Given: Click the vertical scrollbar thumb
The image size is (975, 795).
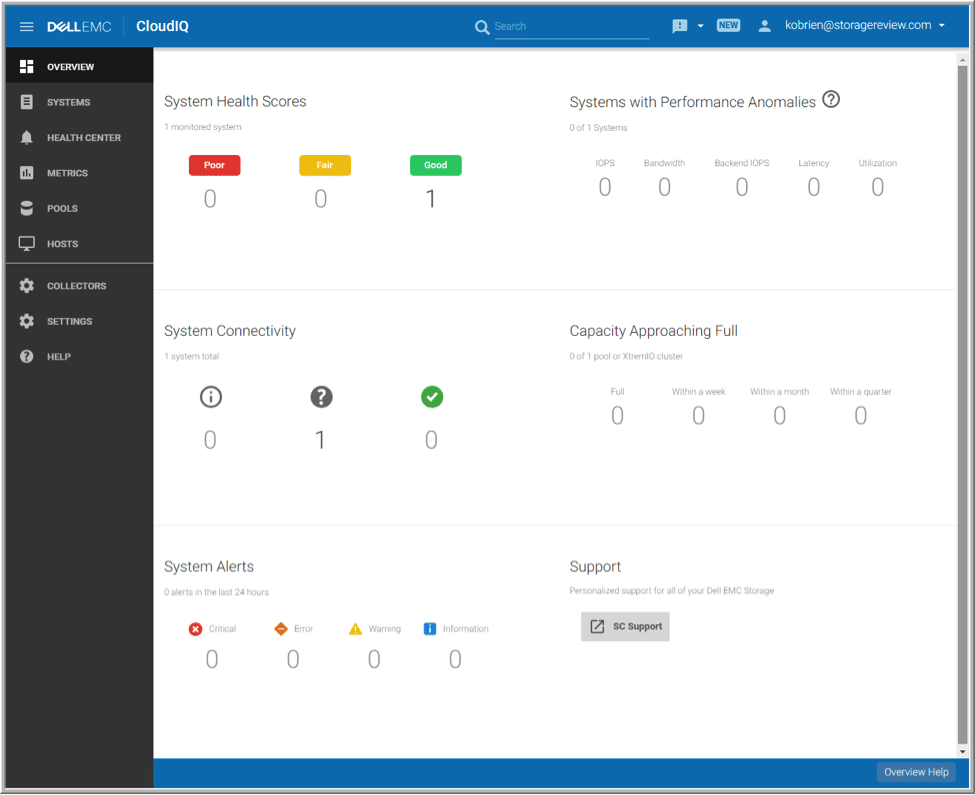Looking at the screenshot, I should point(963,404).
